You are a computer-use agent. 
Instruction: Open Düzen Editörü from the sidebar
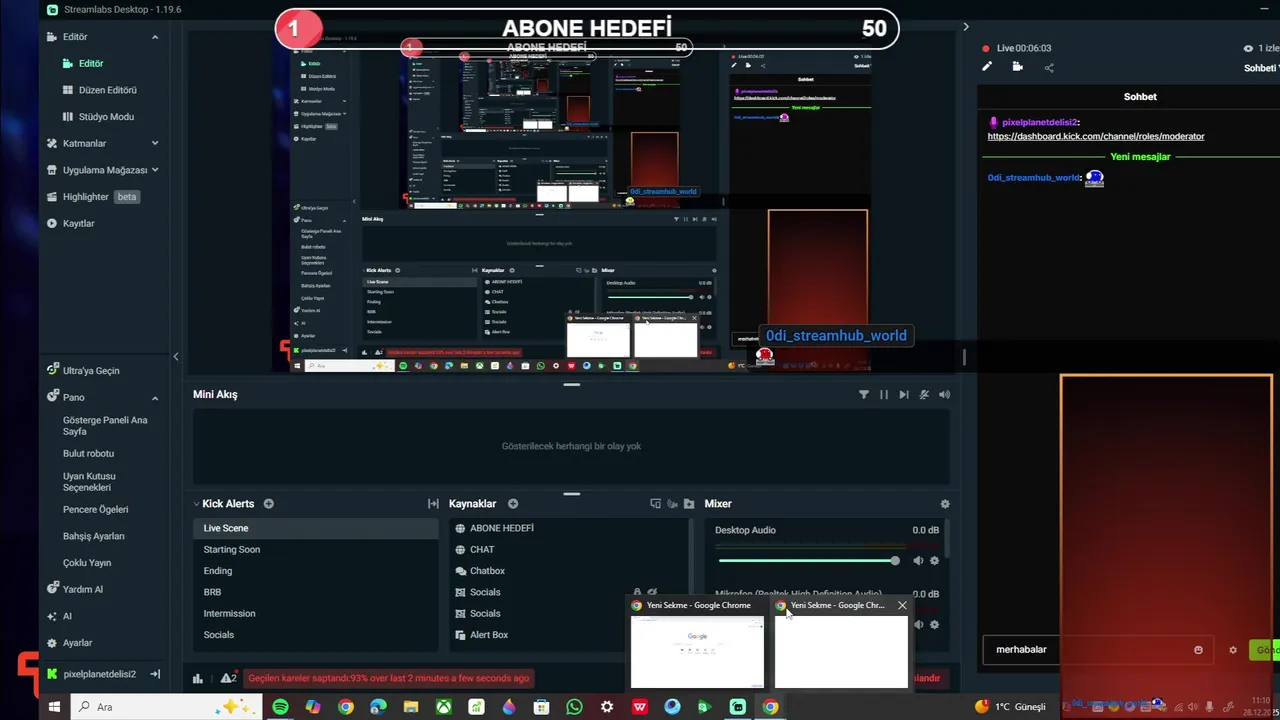point(107,90)
